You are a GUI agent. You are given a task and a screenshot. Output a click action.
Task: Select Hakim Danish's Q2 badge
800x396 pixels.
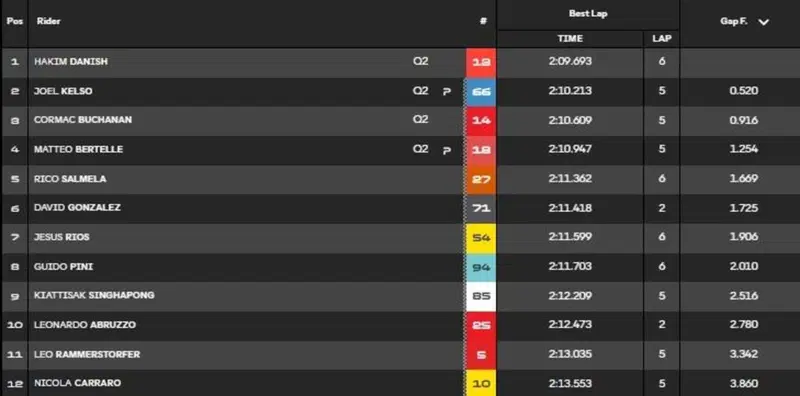tap(420, 61)
